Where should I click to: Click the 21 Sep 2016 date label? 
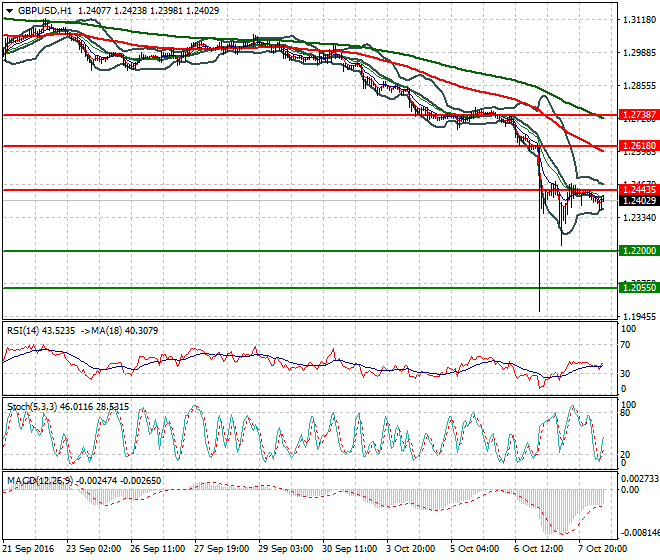click(x=28, y=549)
